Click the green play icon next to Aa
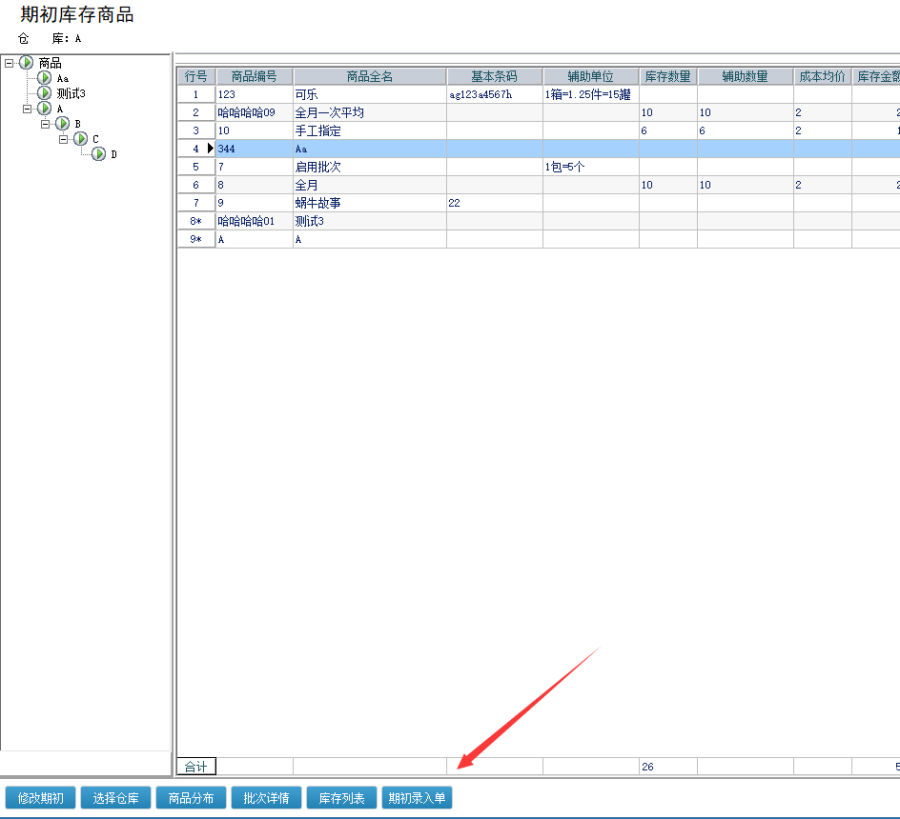This screenshot has height=819, width=900. pos(44,78)
